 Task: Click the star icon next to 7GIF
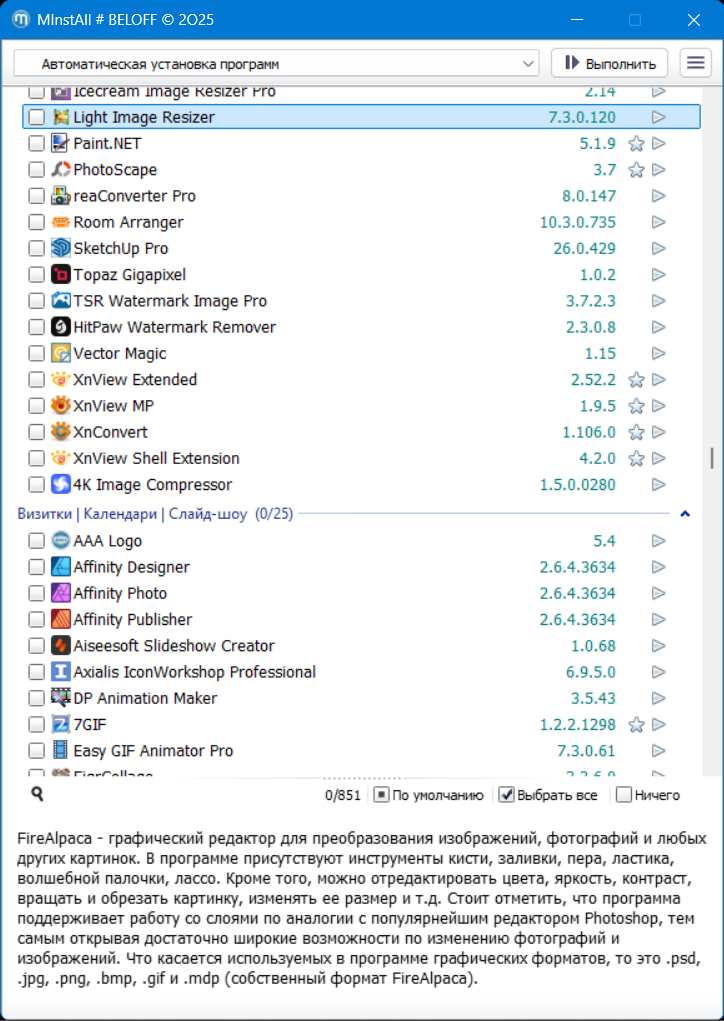tap(636, 725)
